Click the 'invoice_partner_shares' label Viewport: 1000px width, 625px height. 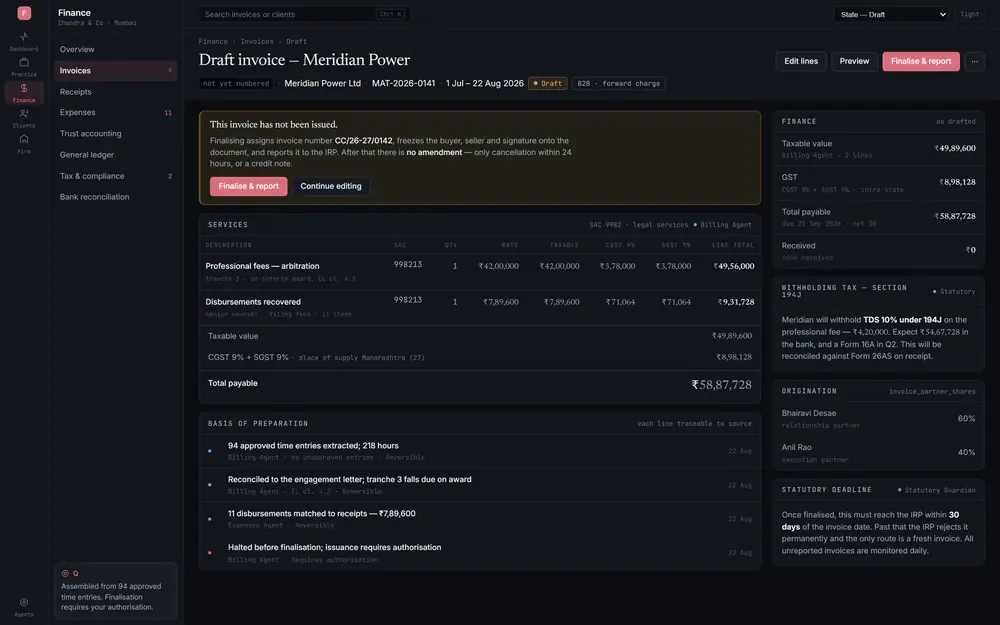pos(932,392)
